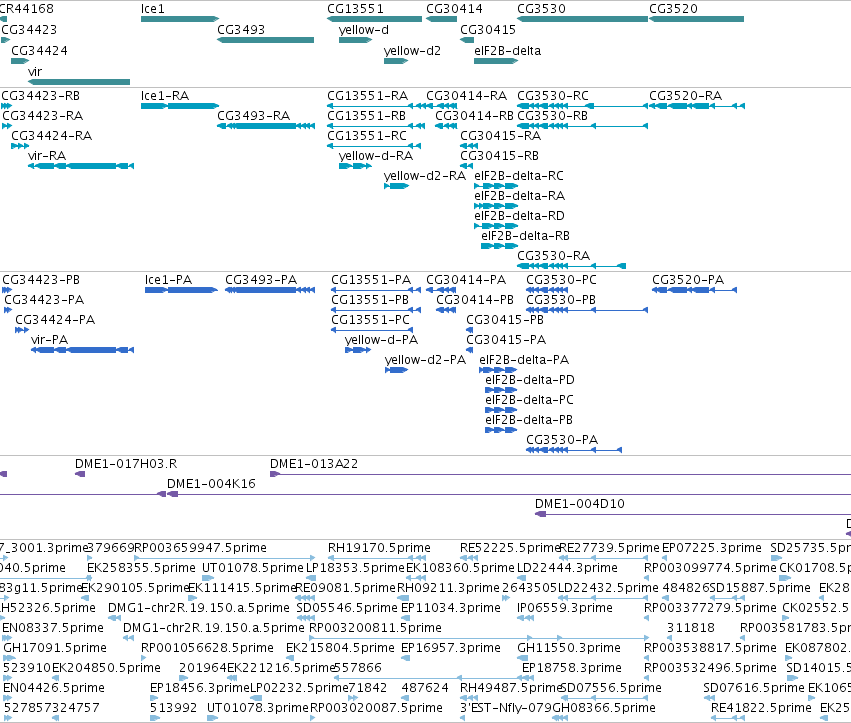This screenshot has width=851, height=723.
Task: Click the GH17091.5prime EST label
Action: (x=55, y=648)
